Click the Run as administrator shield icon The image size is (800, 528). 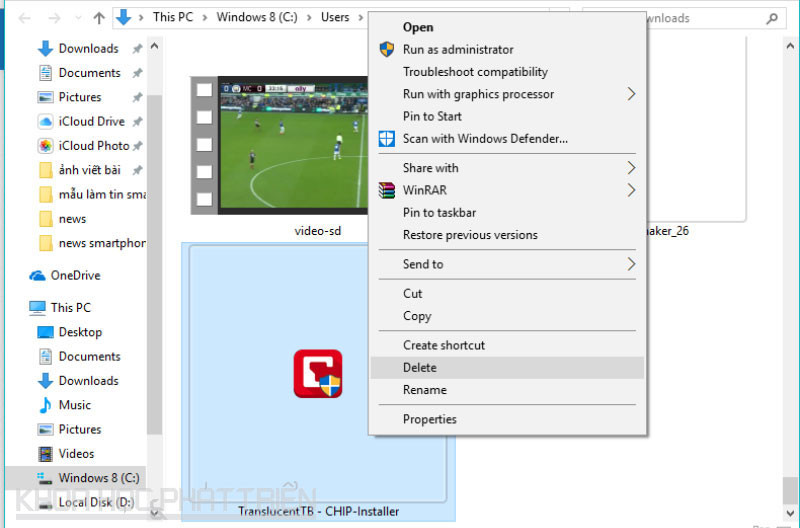point(386,49)
